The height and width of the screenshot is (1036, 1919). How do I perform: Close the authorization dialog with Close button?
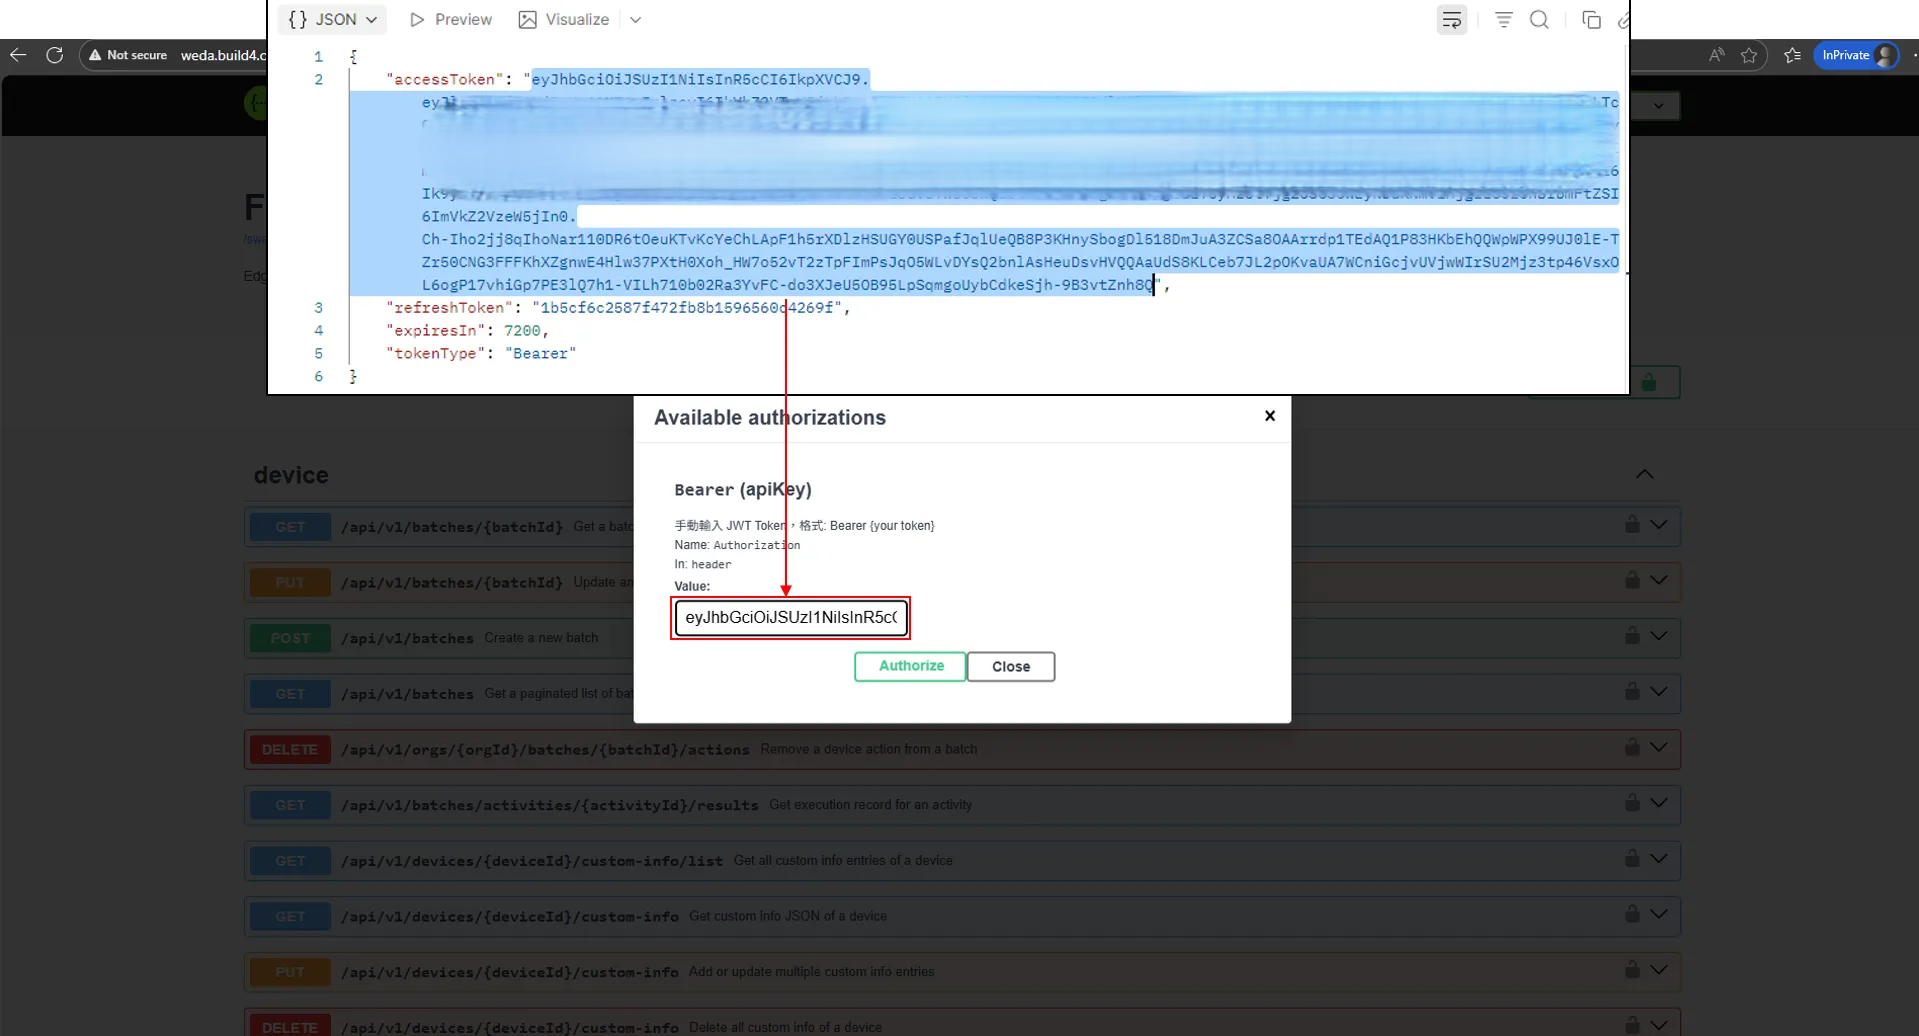click(1011, 666)
